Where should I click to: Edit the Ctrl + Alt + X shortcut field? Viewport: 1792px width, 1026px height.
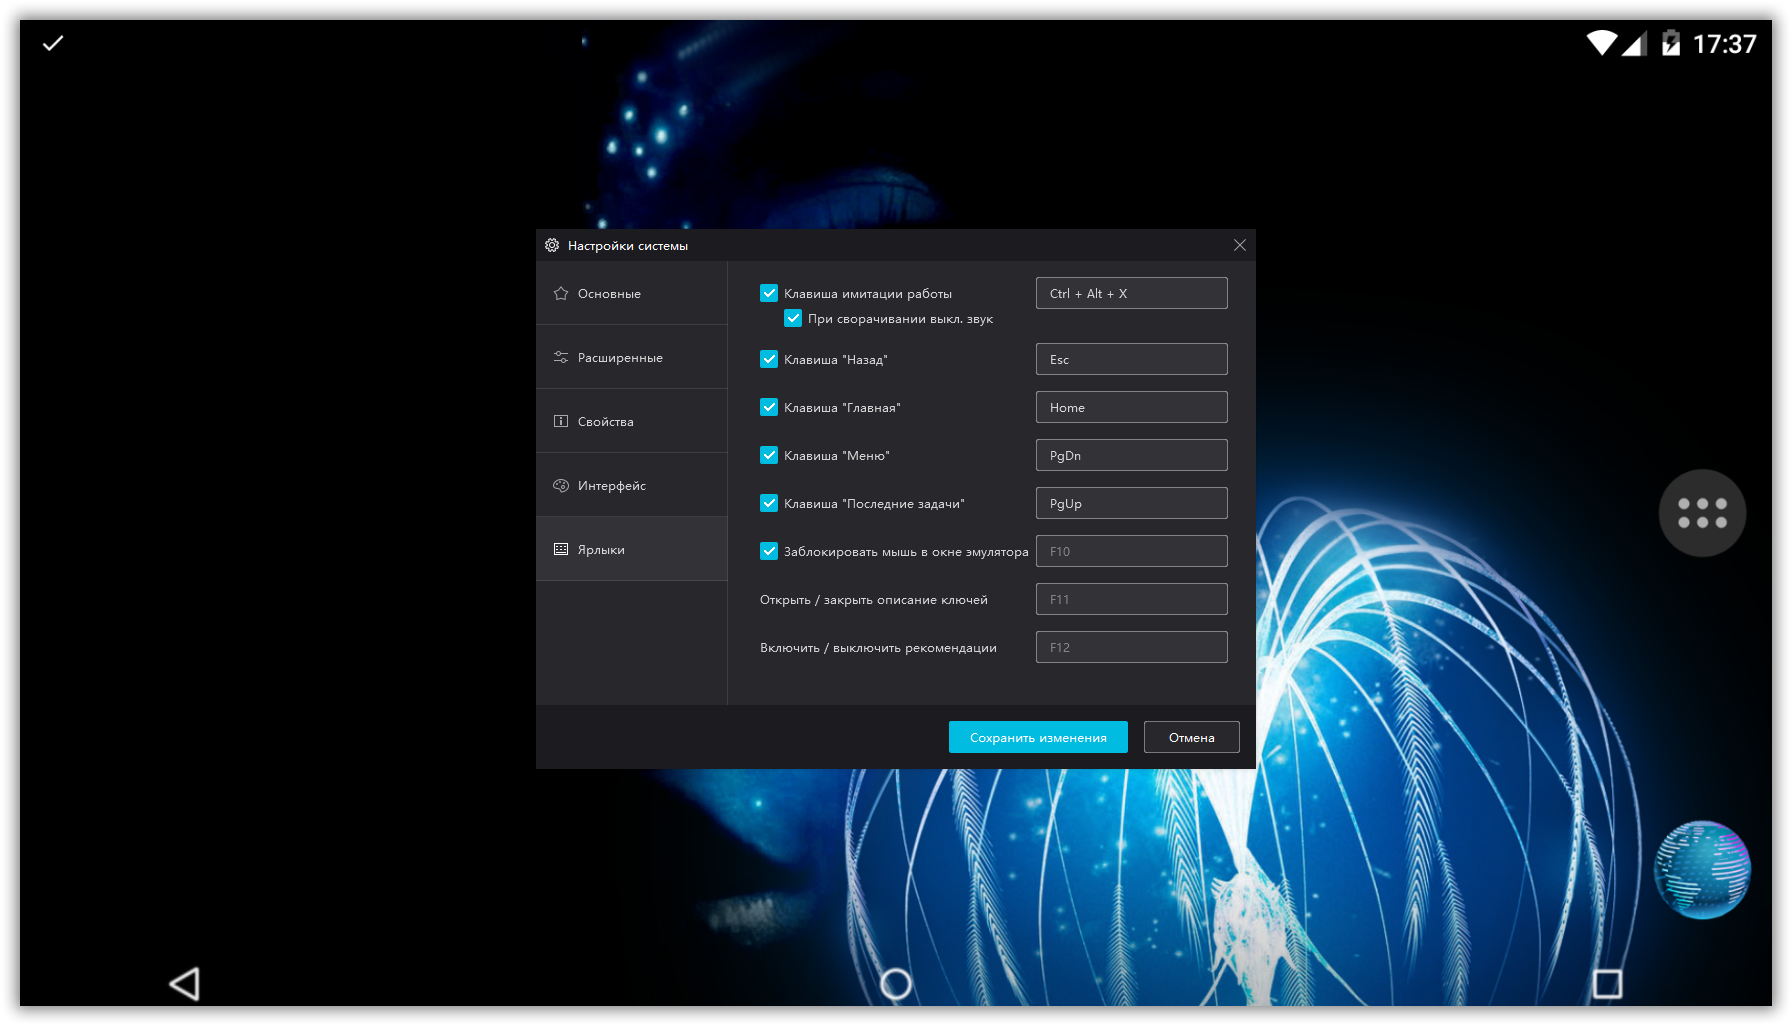[1131, 293]
